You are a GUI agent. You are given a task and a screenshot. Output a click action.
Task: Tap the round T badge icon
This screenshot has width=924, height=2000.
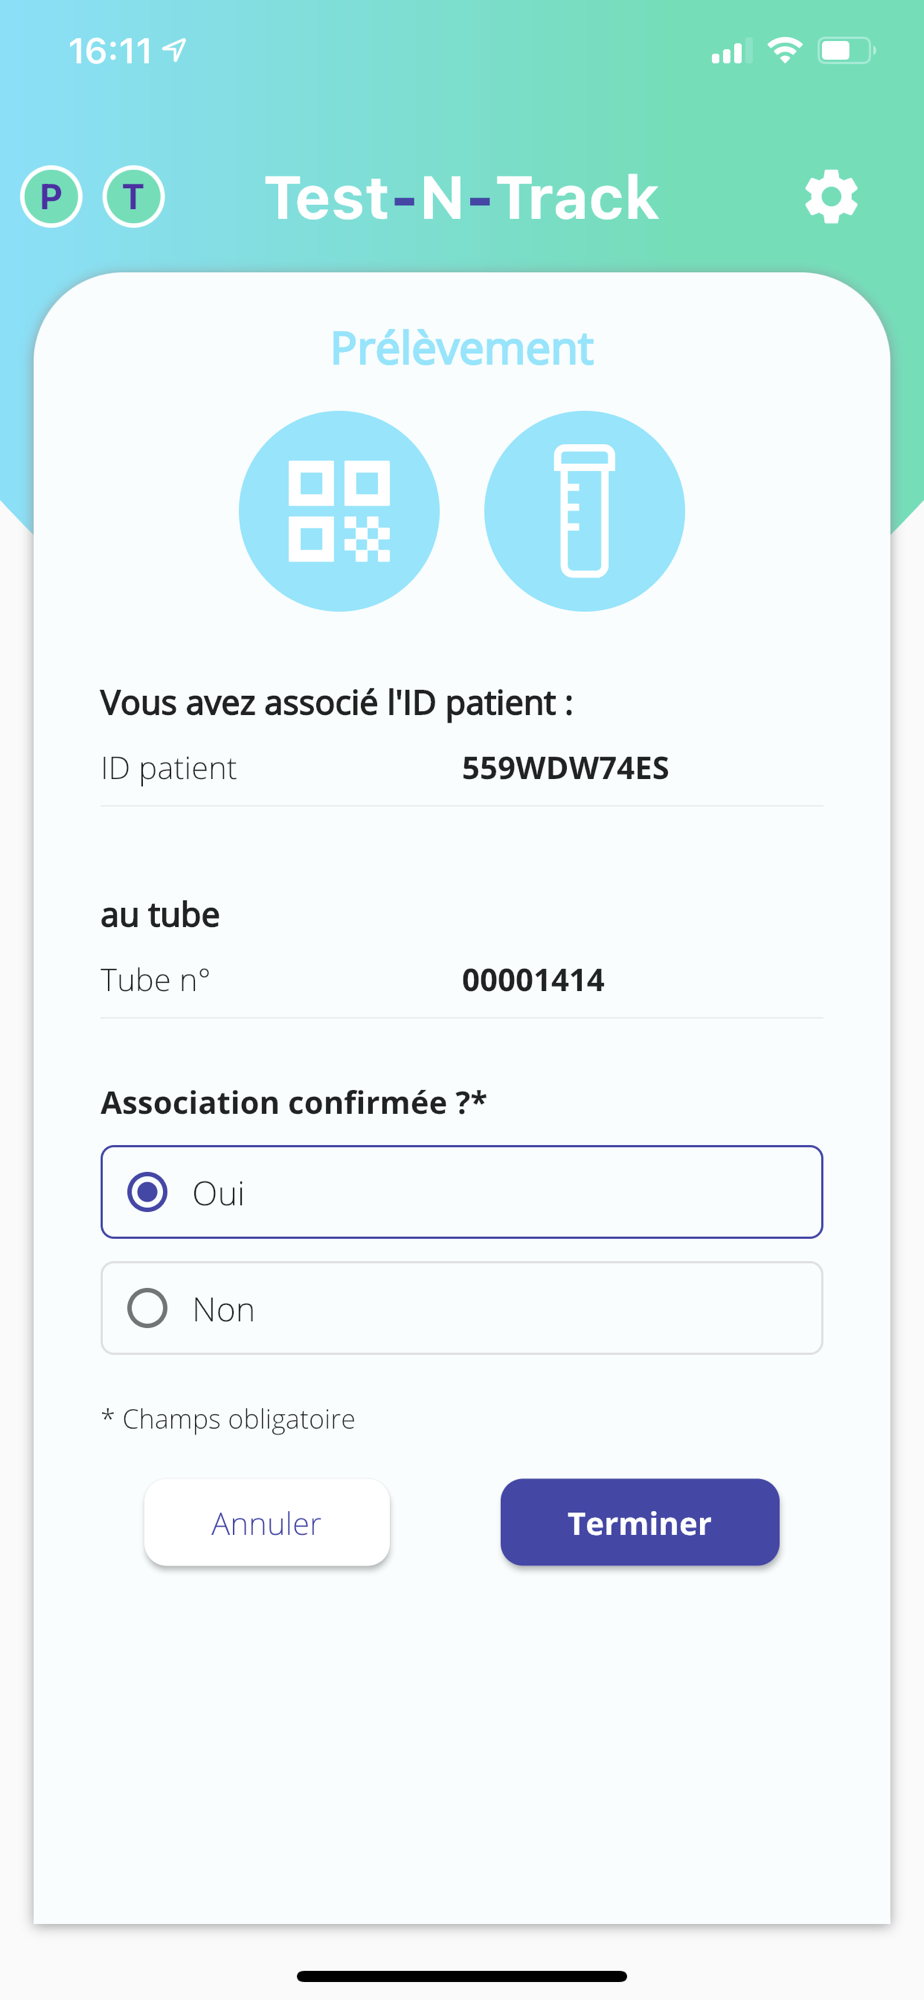(x=134, y=197)
